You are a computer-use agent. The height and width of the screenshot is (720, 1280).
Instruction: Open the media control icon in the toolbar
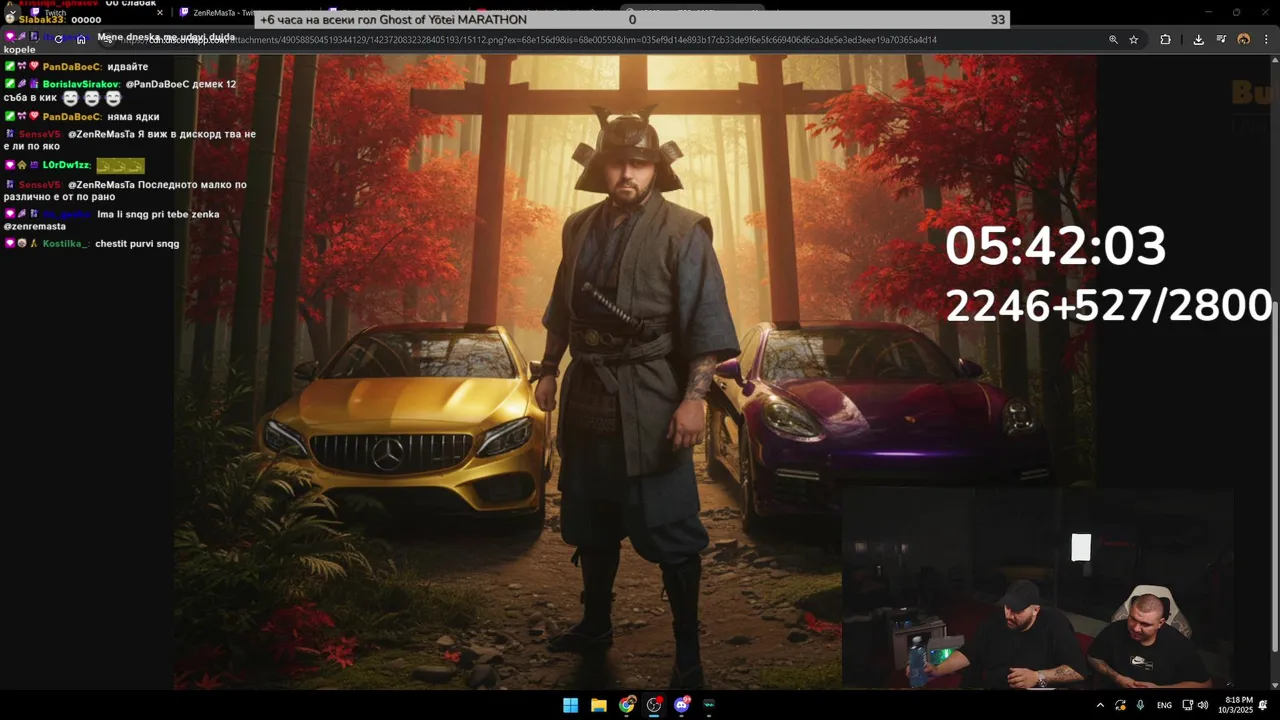[1221, 40]
